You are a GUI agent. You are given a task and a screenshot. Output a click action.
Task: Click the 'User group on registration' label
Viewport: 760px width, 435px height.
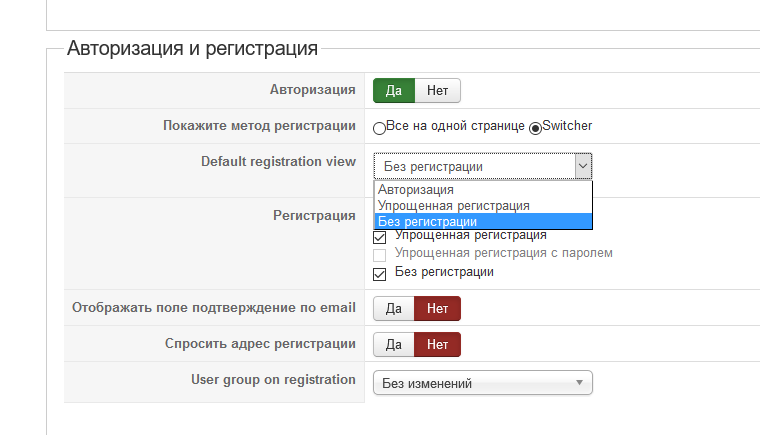[x=273, y=380]
